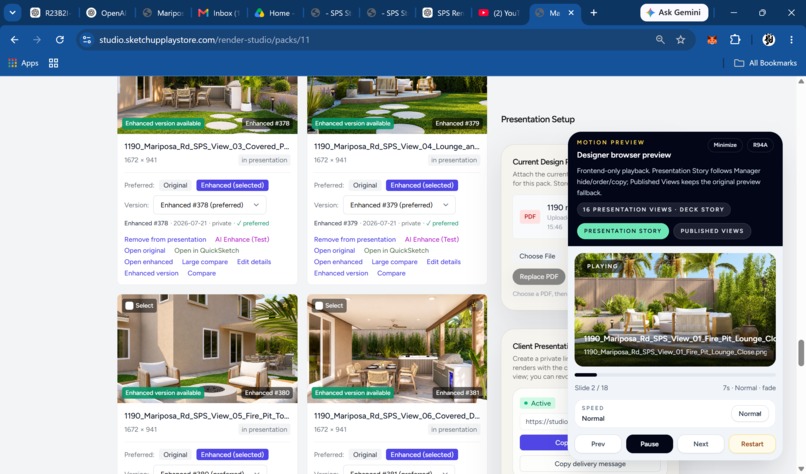This screenshot has height=474, width=806.
Task: Click the R94A badge in Motion Preview
Action: (x=760, y=145)
